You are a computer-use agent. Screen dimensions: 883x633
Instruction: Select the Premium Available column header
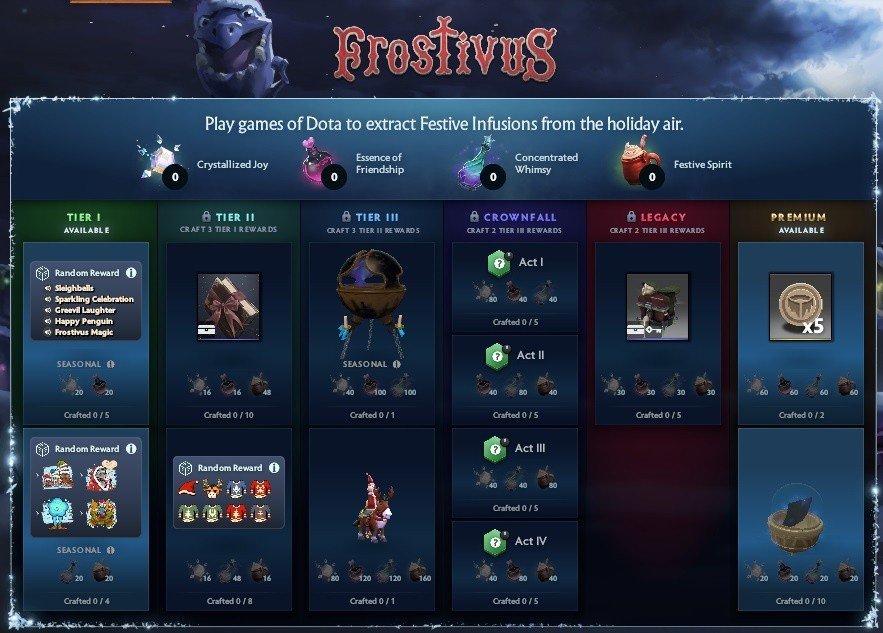tap(800, 222)
